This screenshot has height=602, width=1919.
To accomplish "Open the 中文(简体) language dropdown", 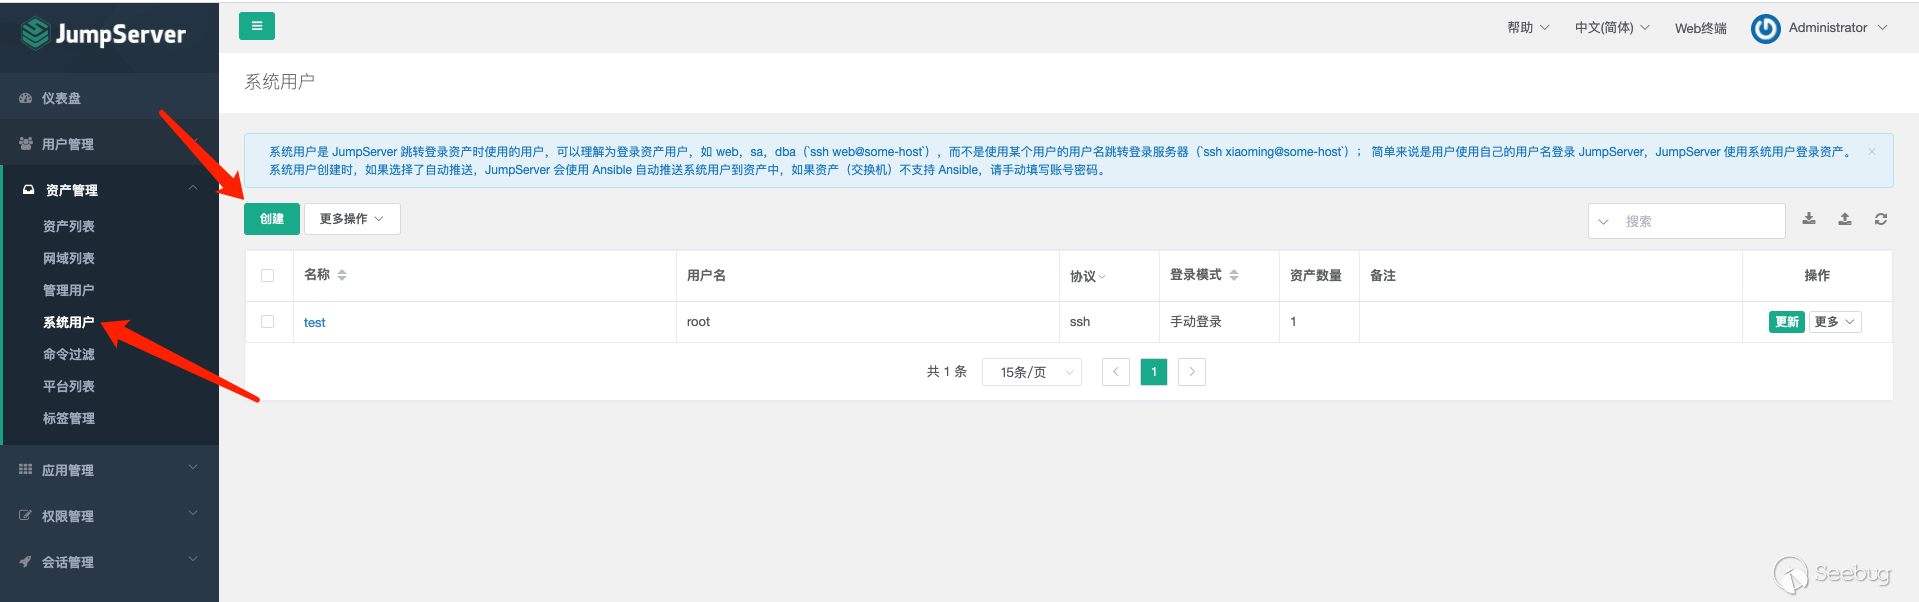I will [x=1612, y=28].
